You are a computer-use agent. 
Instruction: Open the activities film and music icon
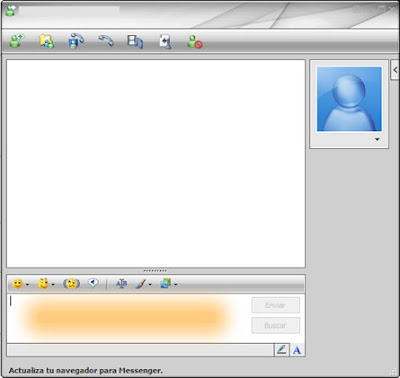pyautogui.click(x=135, y=42)
